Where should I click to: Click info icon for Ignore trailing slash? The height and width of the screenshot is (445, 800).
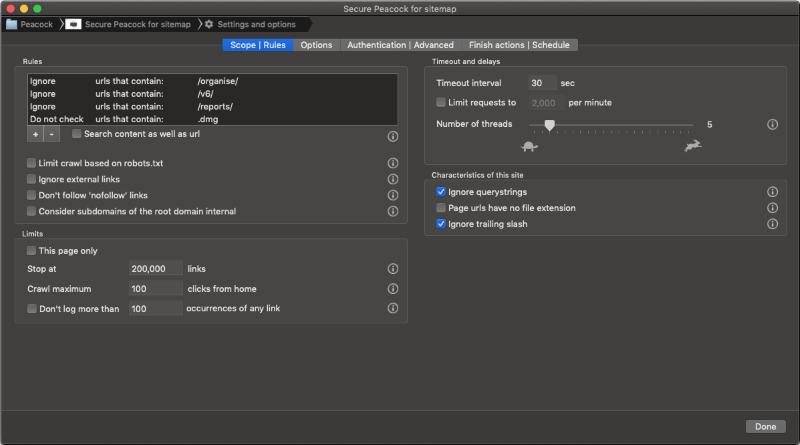click(x=772, y=224)
